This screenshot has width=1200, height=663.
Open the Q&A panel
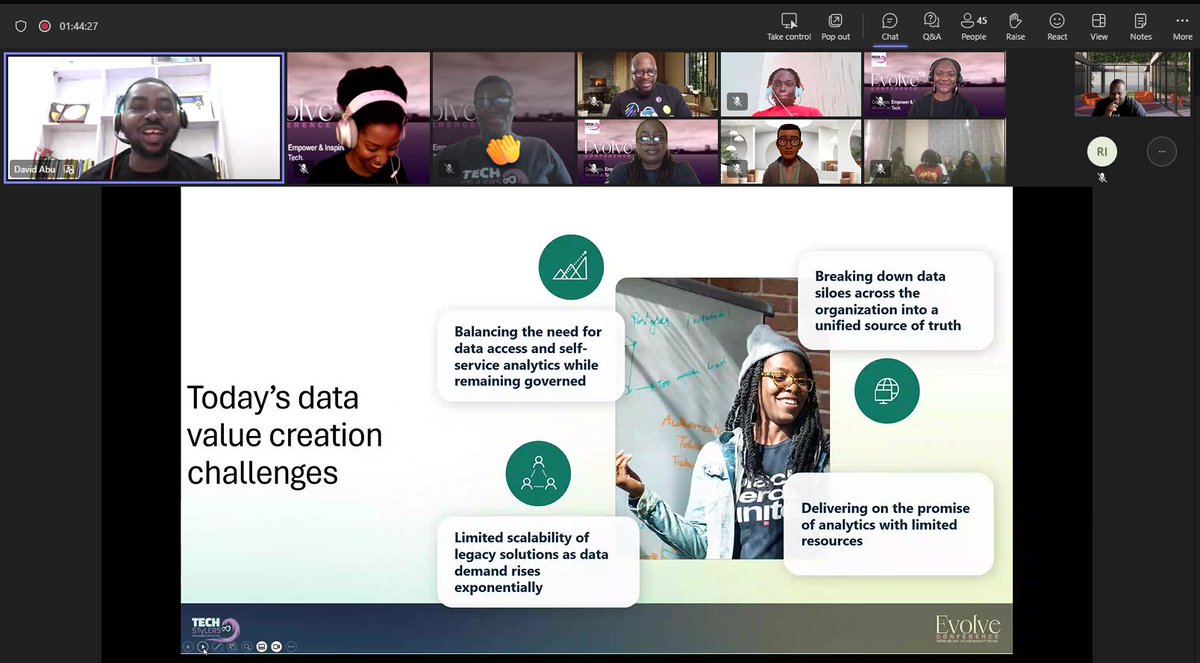click(x=931, y=27)
